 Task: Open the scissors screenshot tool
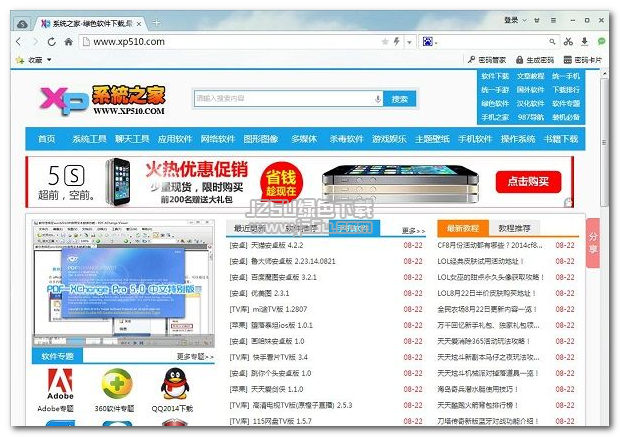click(568, 41)
